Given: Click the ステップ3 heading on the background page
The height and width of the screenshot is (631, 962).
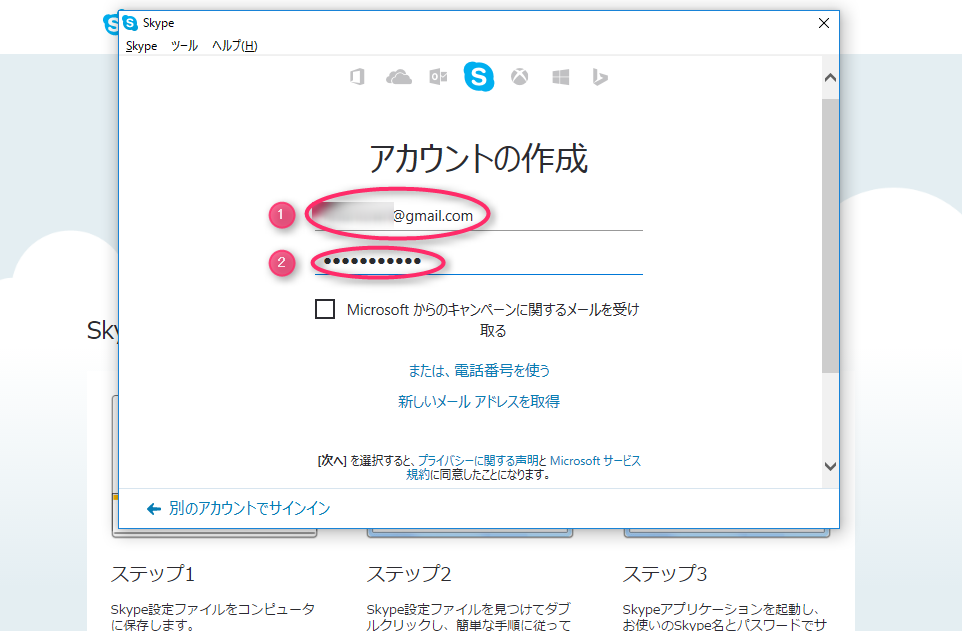Looking at the screenshot, I should click(665, 574).
